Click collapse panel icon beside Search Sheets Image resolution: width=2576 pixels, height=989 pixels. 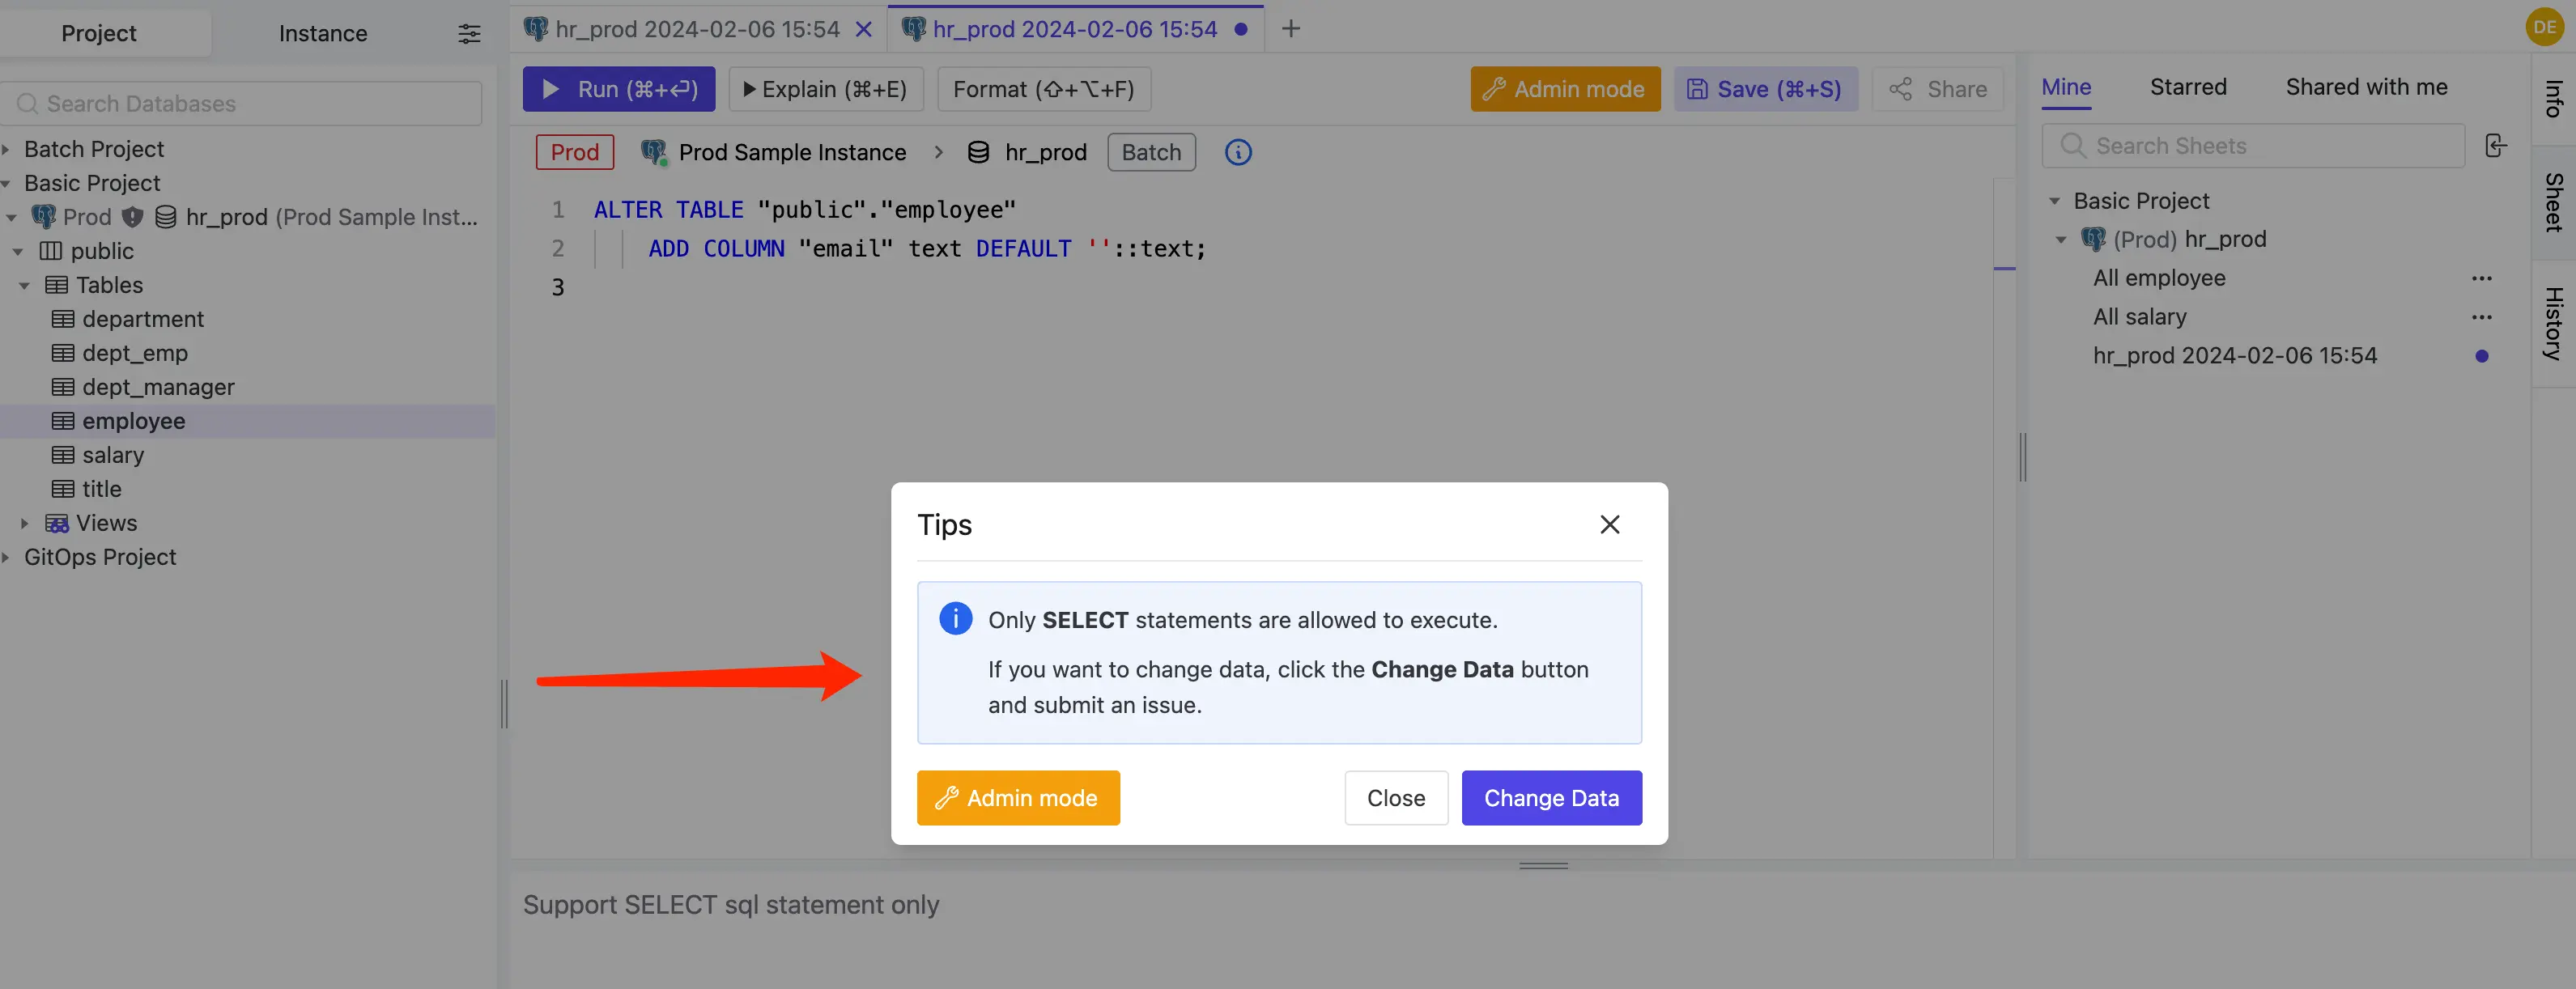[2495, 146]
